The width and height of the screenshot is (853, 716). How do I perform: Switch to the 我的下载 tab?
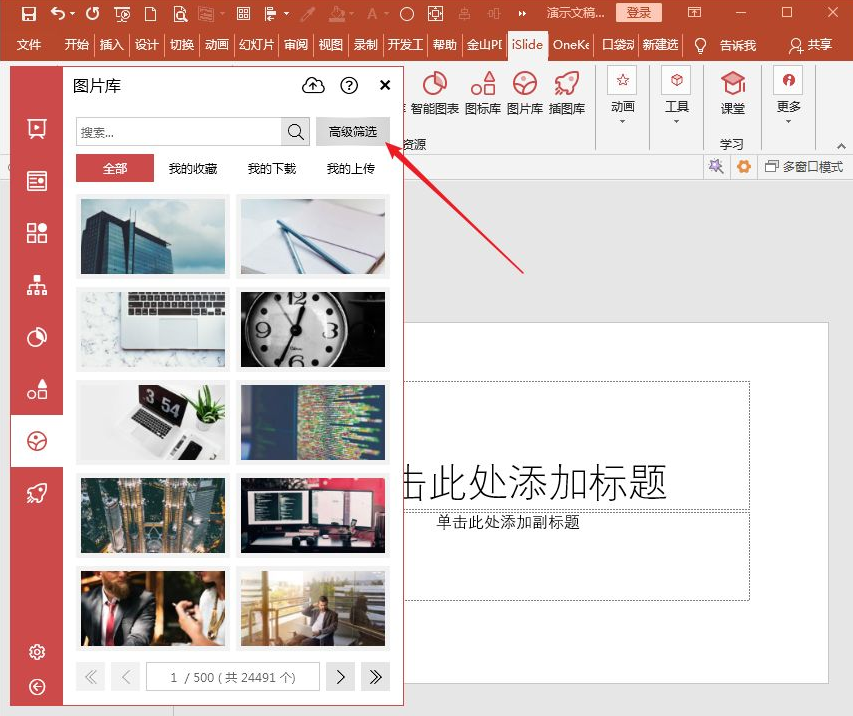[272, 169]
